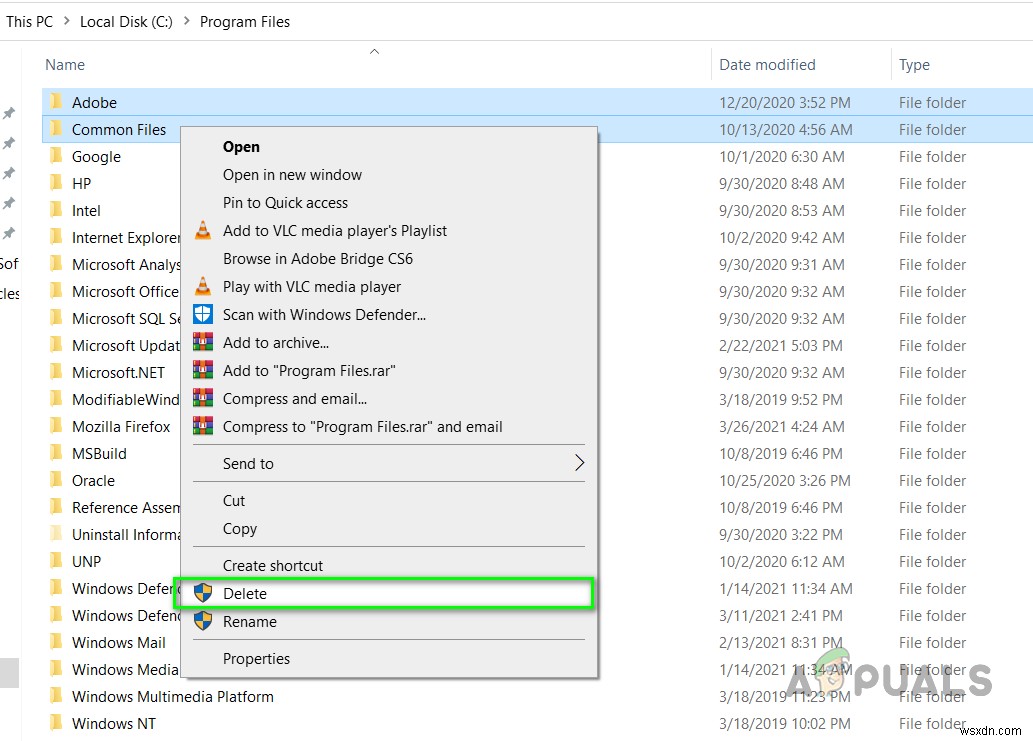Click the second pin icon in the sidebar
This screenshot has height=741, width=1033.
tap(8, 140)
